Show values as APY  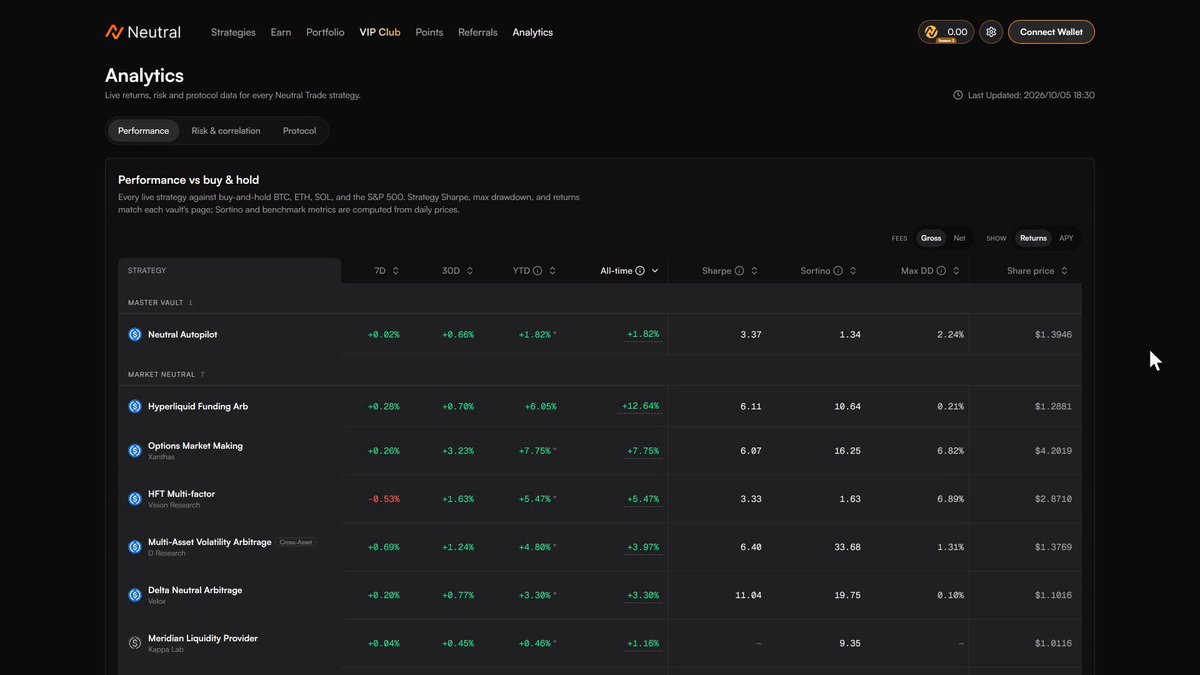click(1066, 238)
